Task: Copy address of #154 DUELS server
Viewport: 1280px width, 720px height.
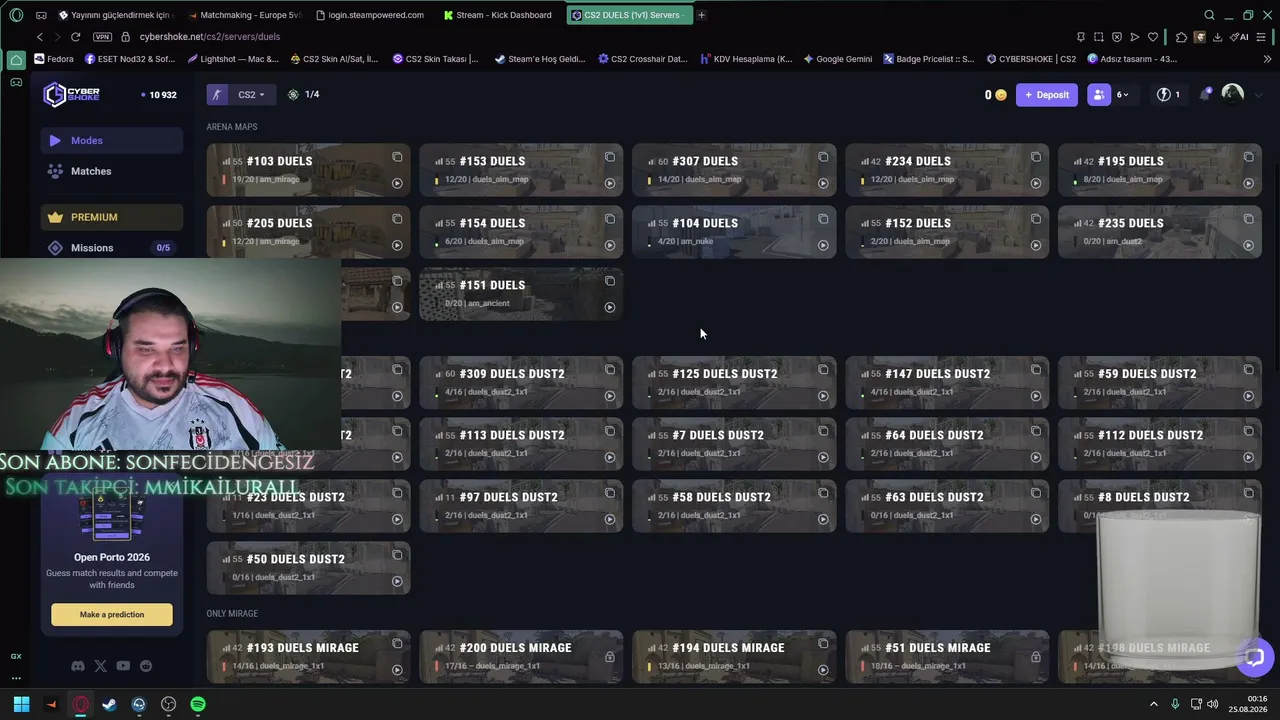Action: 610,219
